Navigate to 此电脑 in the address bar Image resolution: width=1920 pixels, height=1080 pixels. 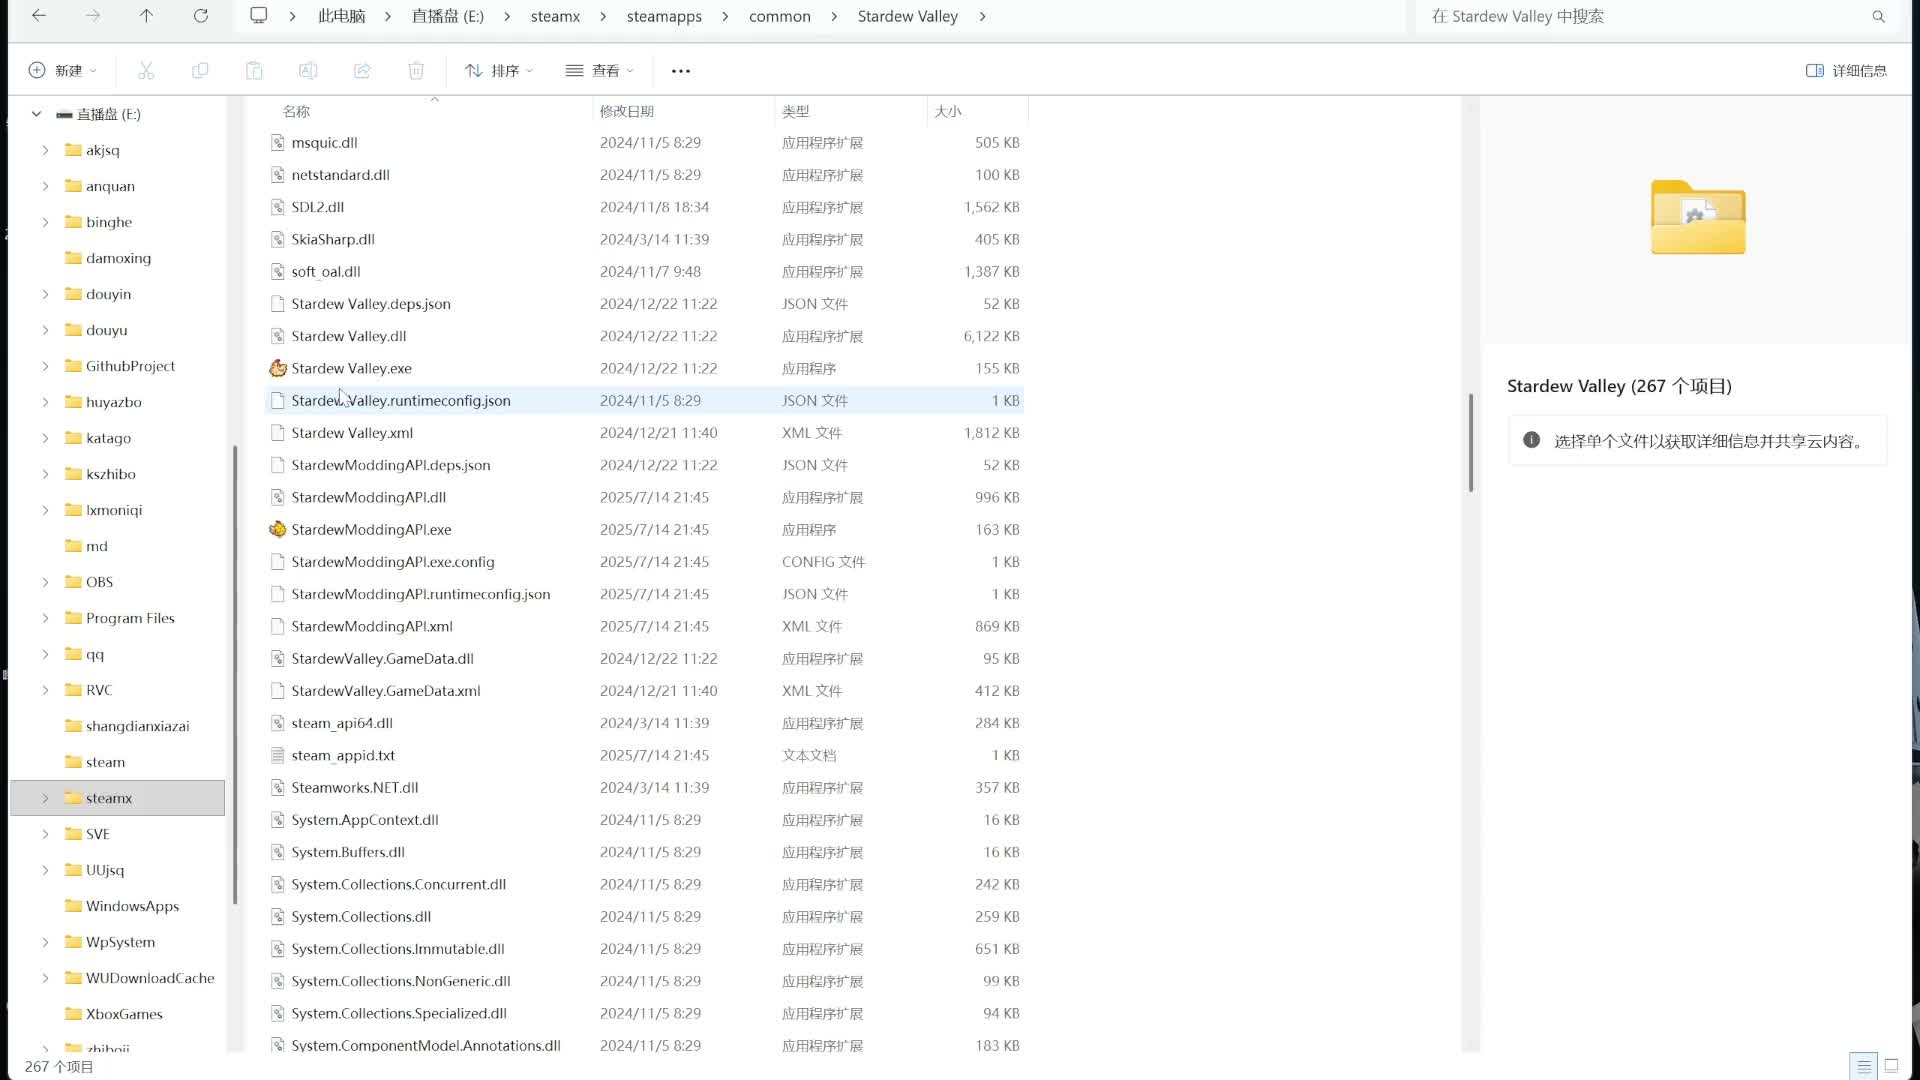(x=341, y=16)
